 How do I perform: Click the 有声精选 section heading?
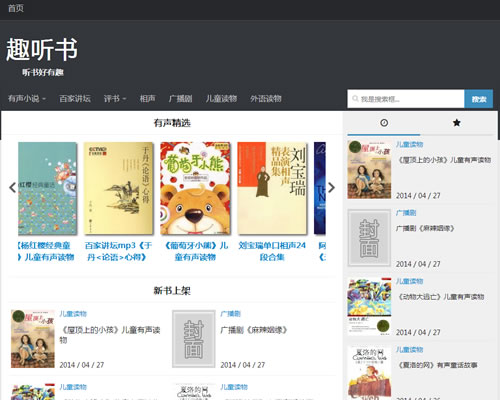172,123
